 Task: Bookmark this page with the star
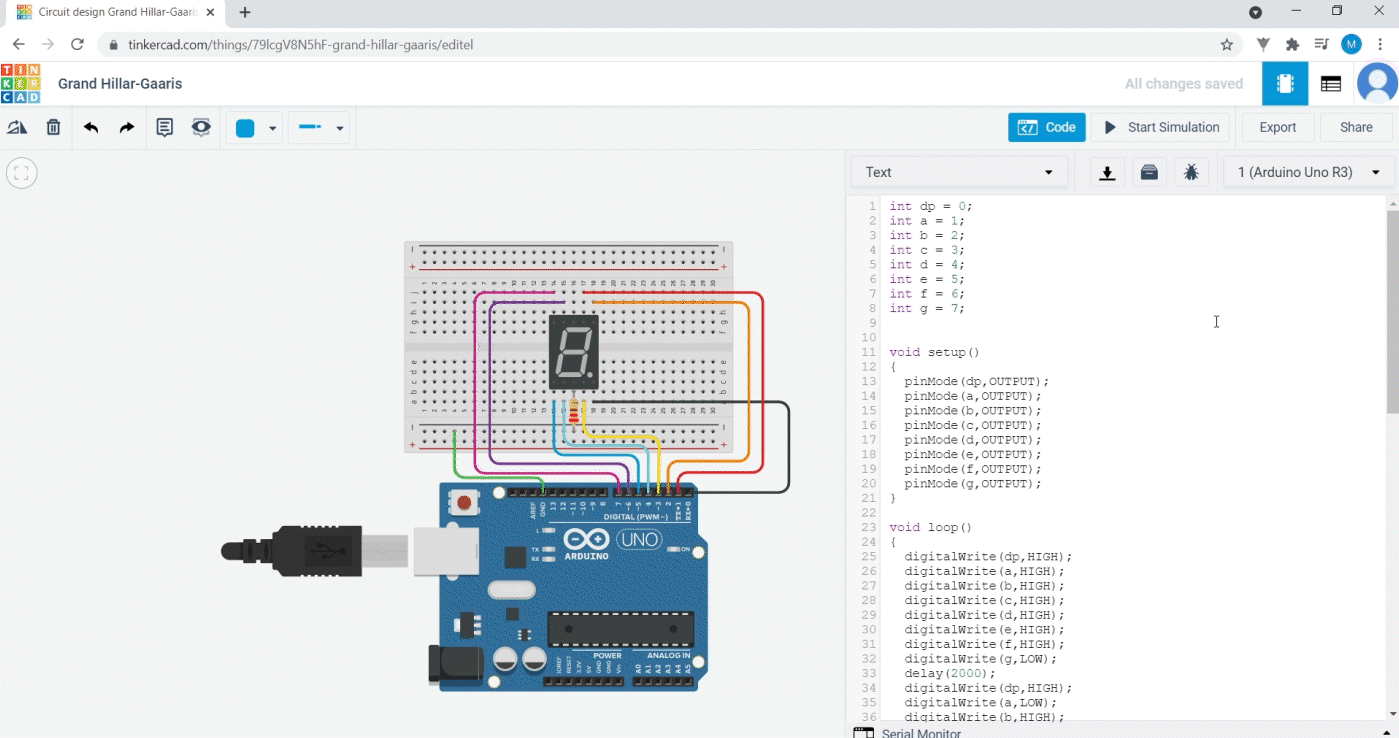(x=1227, y=45)
